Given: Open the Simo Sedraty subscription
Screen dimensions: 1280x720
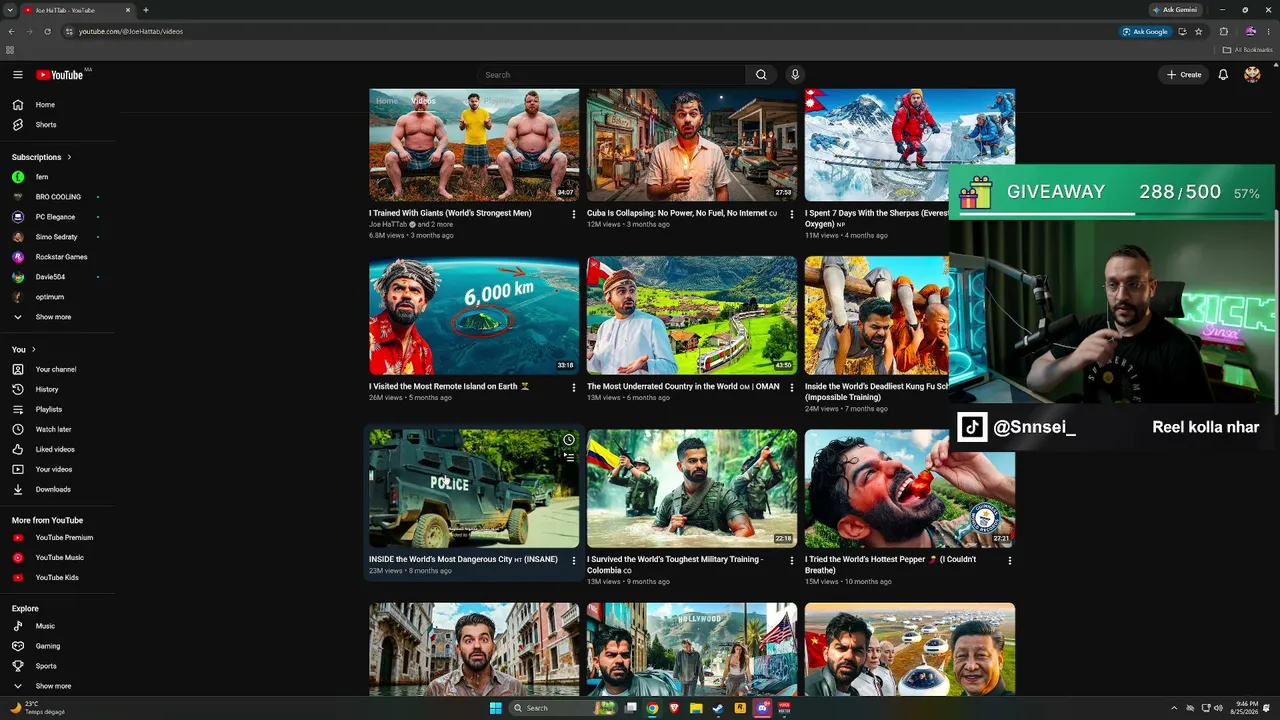Looking at the screenshot, I should point(58,237).
